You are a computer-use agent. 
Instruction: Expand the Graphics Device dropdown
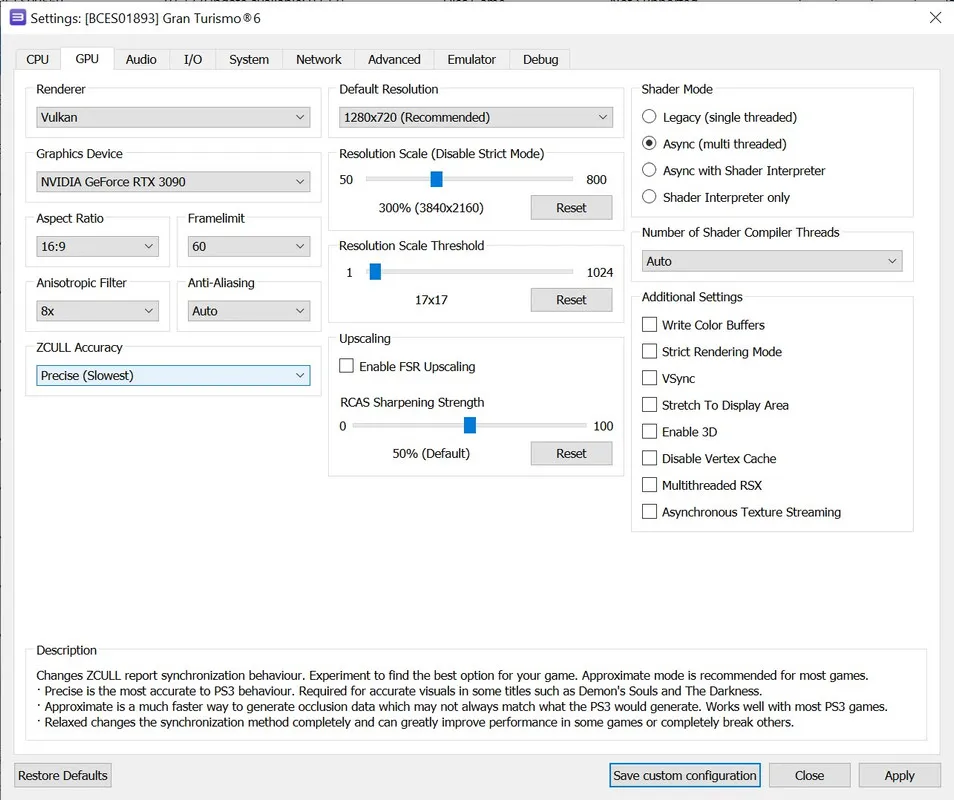(173, 181)
